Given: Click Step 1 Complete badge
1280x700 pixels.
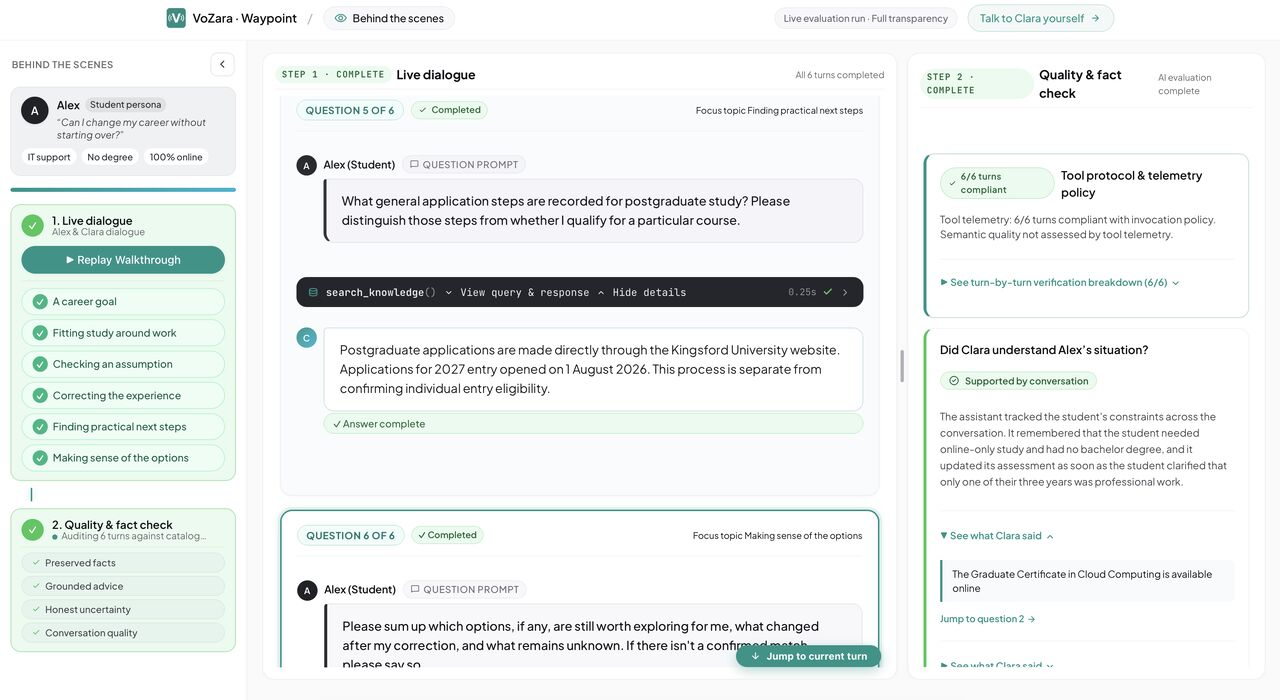Looking at the screenshot, I should [x=333, y=75].
